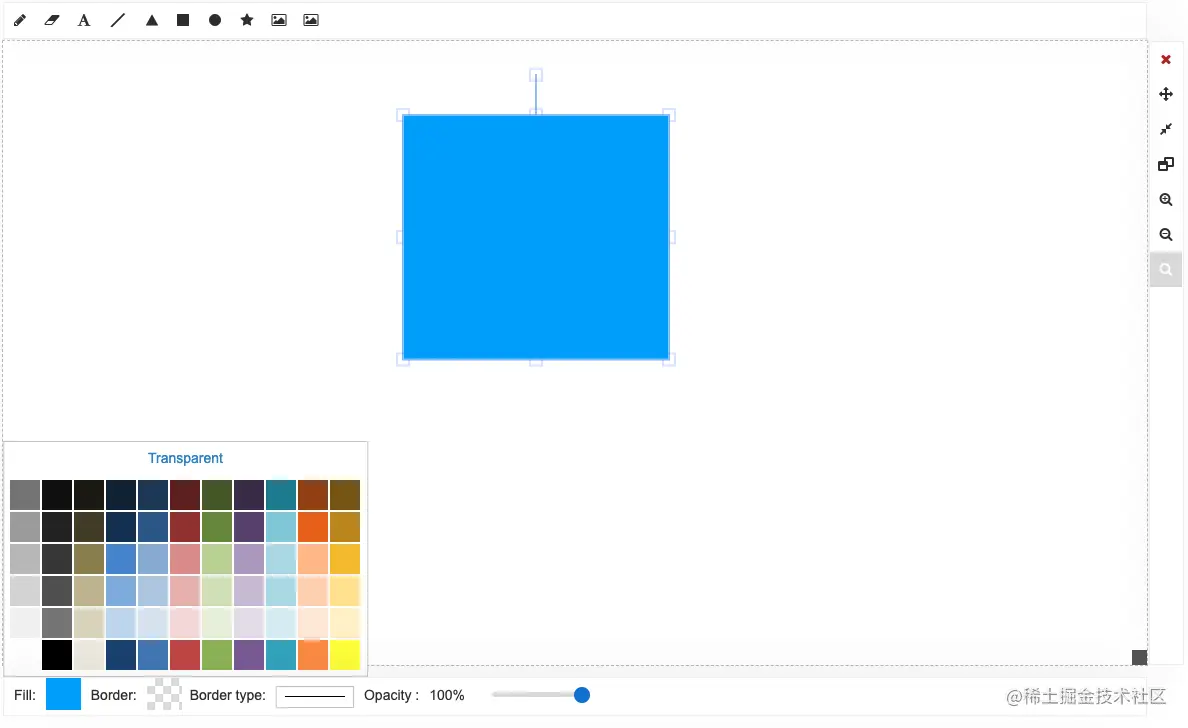Image resolution: width=1188 pixels, height=728 pixels.
Task: Activate the four-arrow move tool
Action: [x=1166, y=94]
